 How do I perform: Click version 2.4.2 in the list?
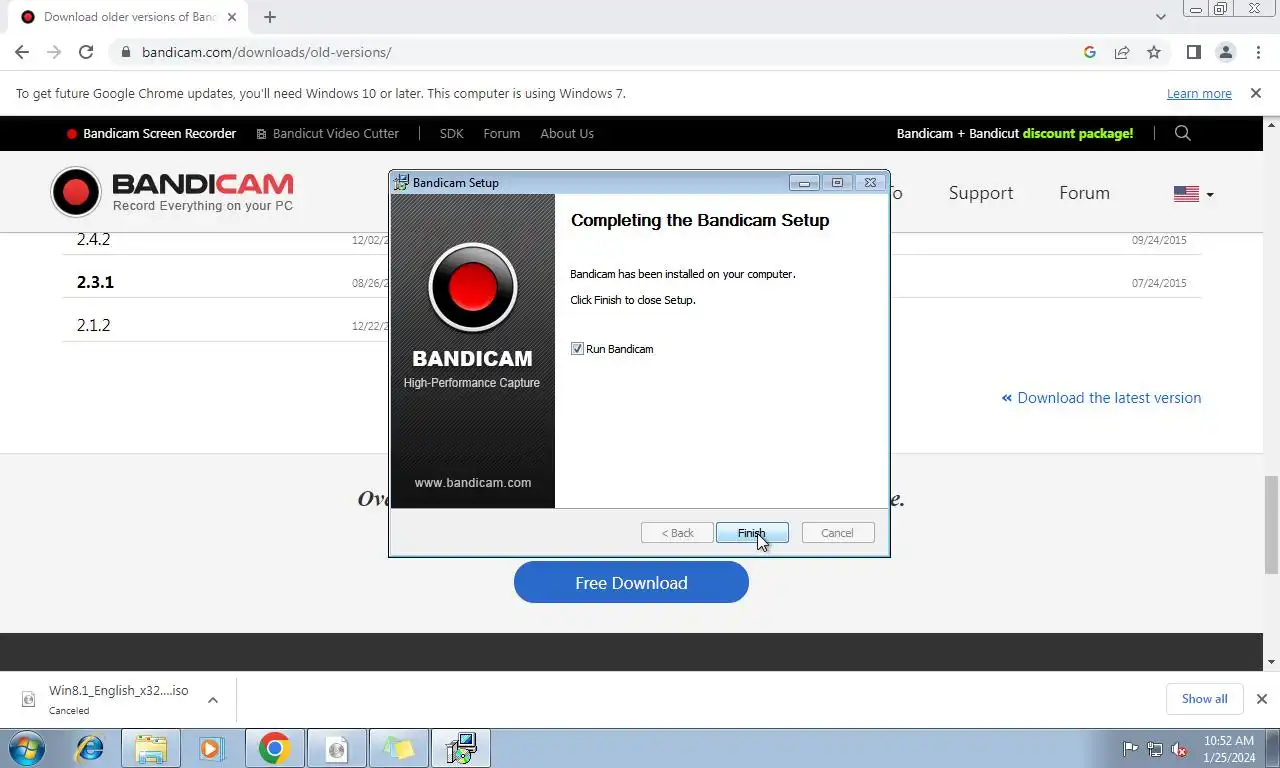(x=94, y=240)
